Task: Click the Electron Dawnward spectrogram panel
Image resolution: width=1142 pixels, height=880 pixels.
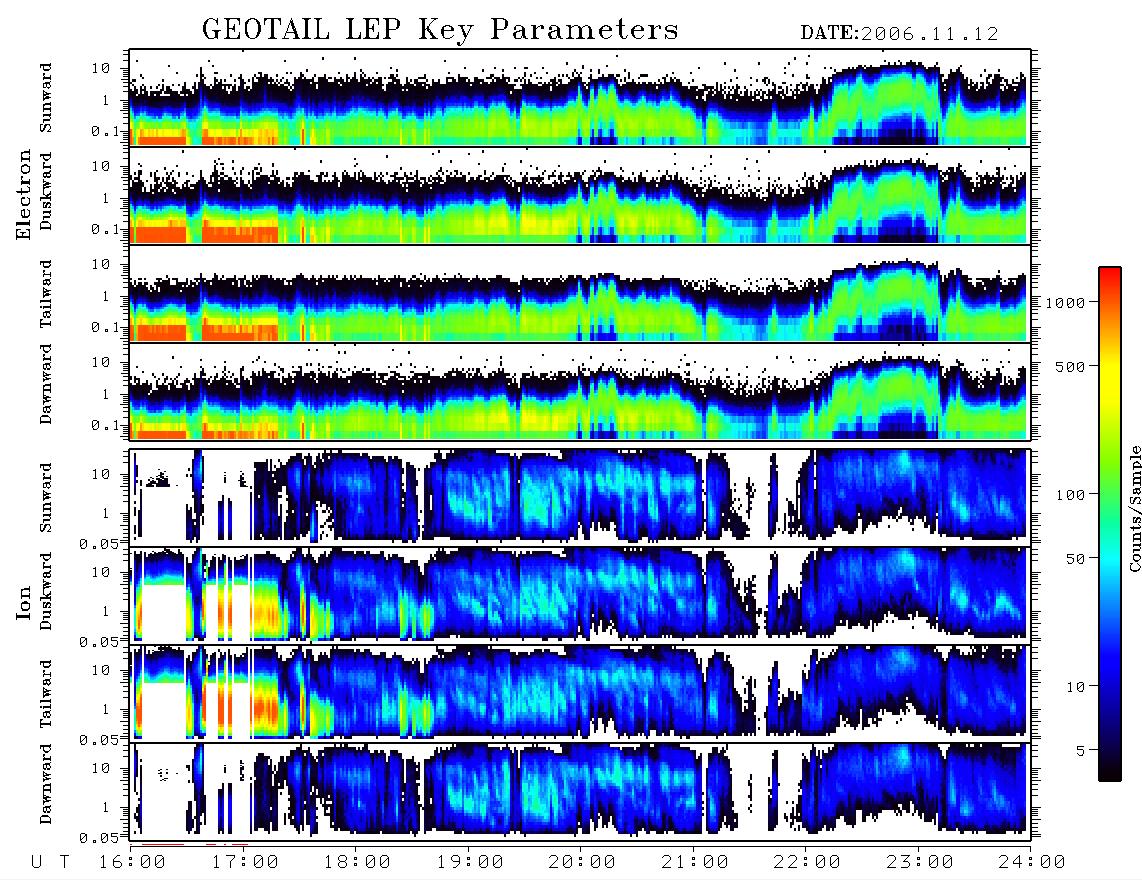Action: (x=580, y=392)
